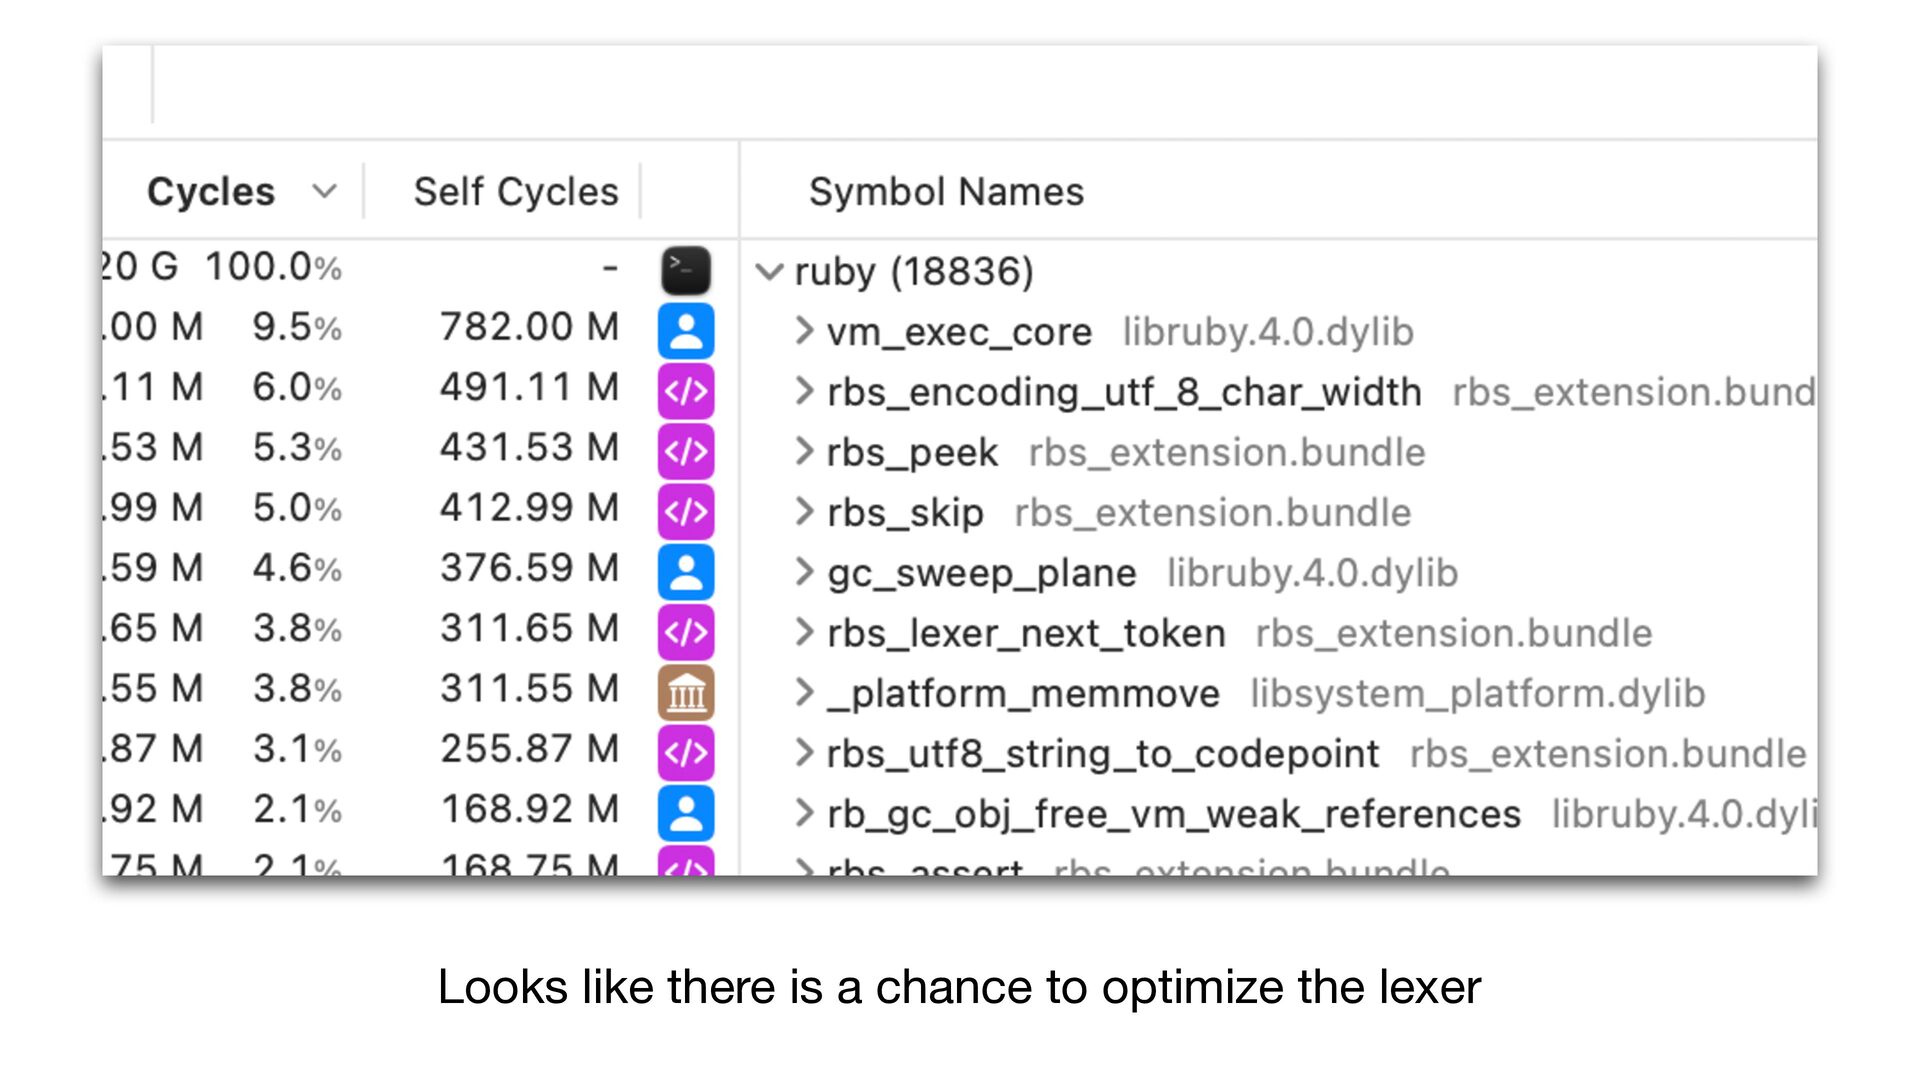The height and width of the screenshot is (1080, 1920).
Task: Expand the vm_exec_core symbol row
Action: tap(804, 331)
